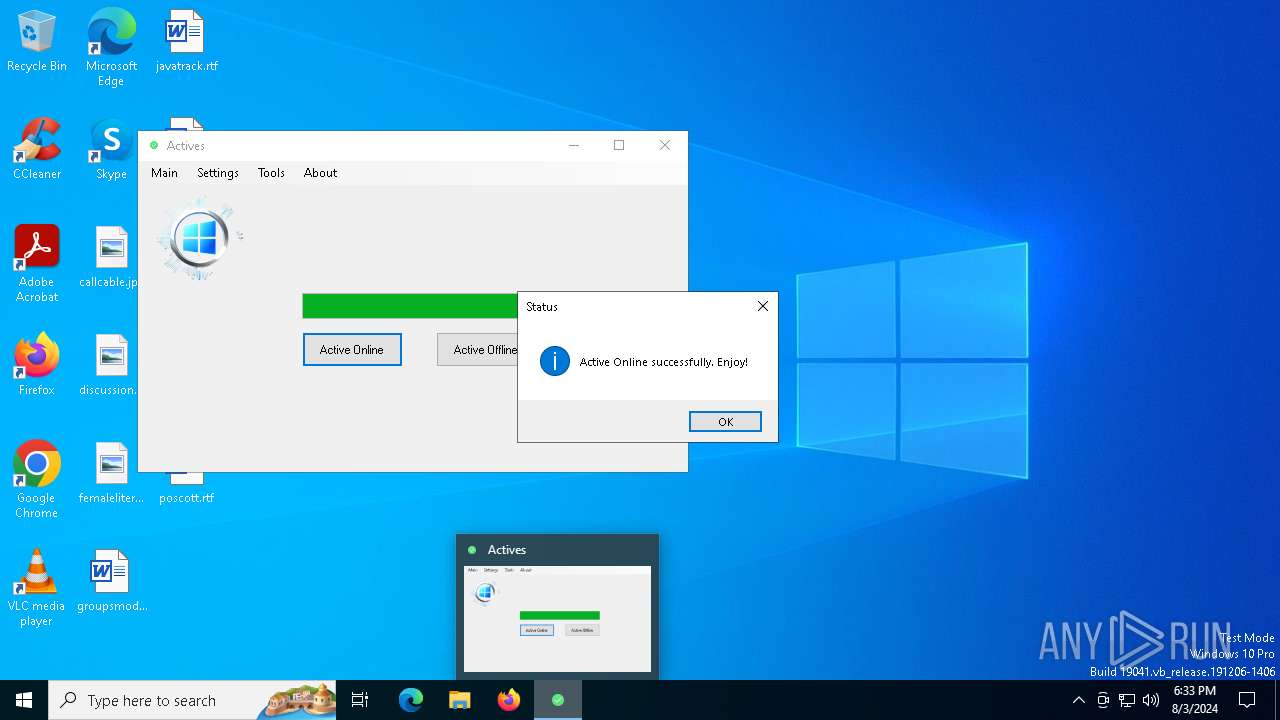Close the Status dialog with X
Screen dimensions: 1280x720
(x=763, y=306)
